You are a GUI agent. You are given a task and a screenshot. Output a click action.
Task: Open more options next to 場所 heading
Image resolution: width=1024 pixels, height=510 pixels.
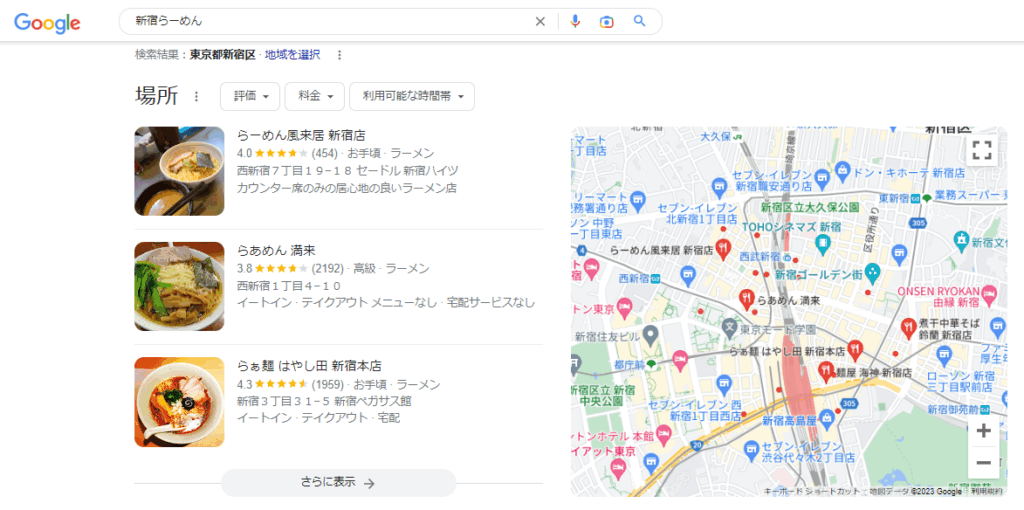click(196, 97)
